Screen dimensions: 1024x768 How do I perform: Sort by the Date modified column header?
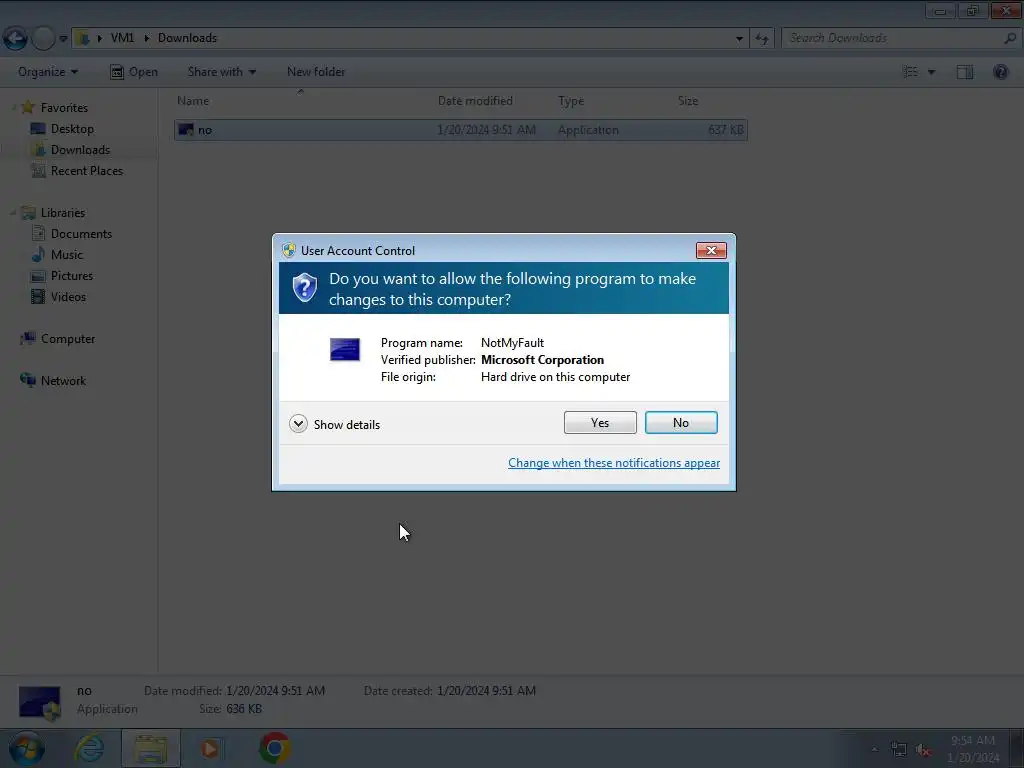click(x=475, y=101)
